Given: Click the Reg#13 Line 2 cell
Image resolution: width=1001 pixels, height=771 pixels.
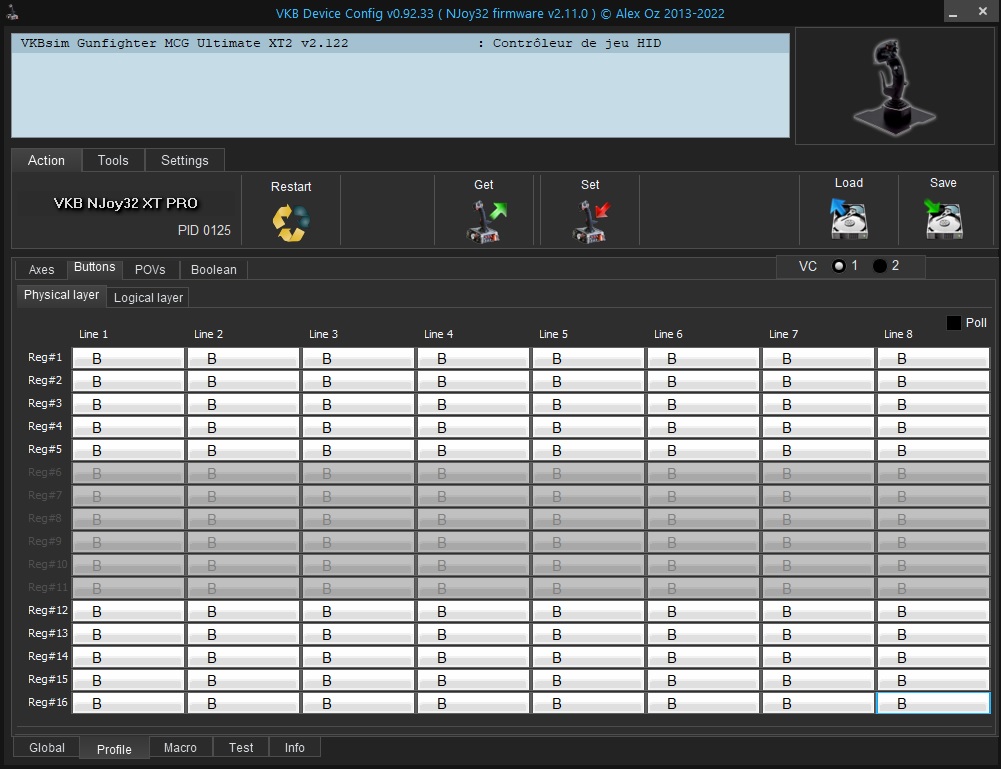Looking at the screenshot, I should click(x=243, y=634).
